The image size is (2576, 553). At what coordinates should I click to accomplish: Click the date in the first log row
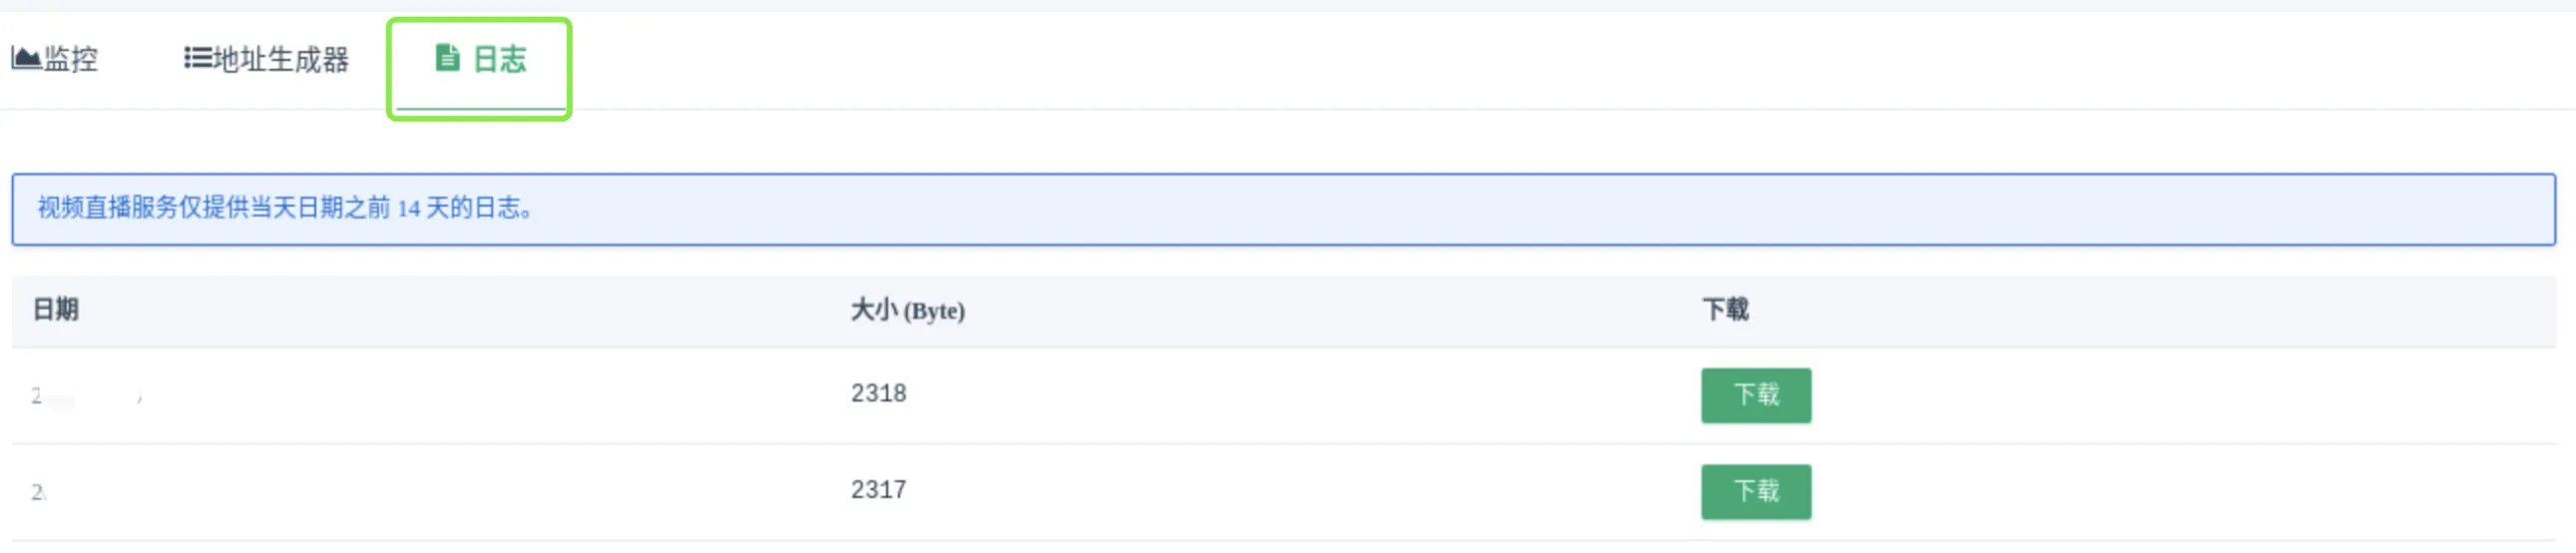[87, 396]
